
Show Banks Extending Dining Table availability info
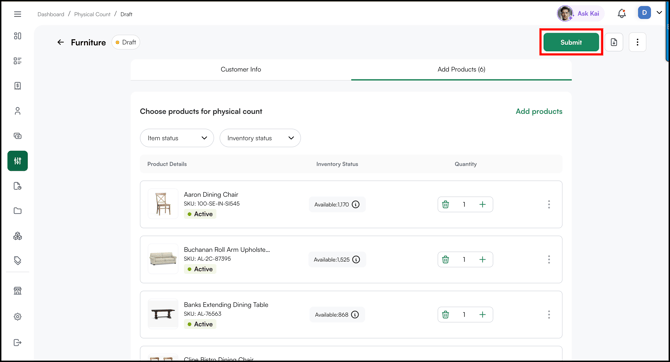[355, 315]
